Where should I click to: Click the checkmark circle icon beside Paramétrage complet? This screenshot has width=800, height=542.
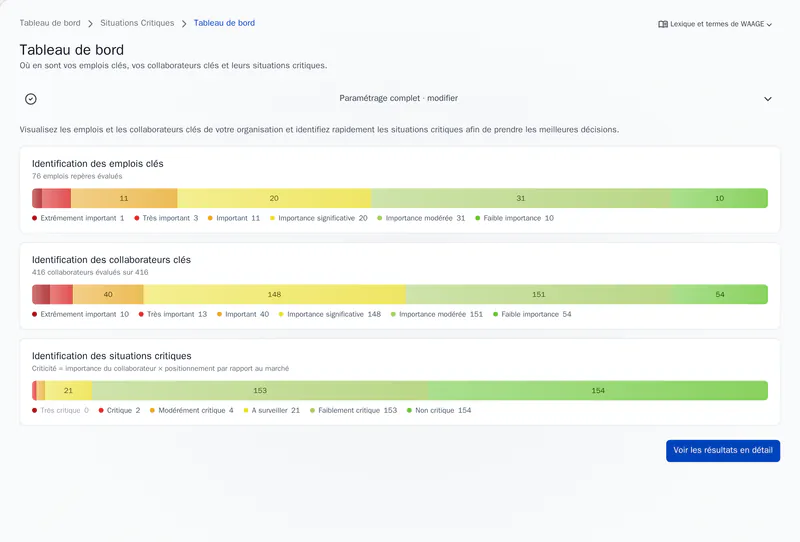pos(31,99)
